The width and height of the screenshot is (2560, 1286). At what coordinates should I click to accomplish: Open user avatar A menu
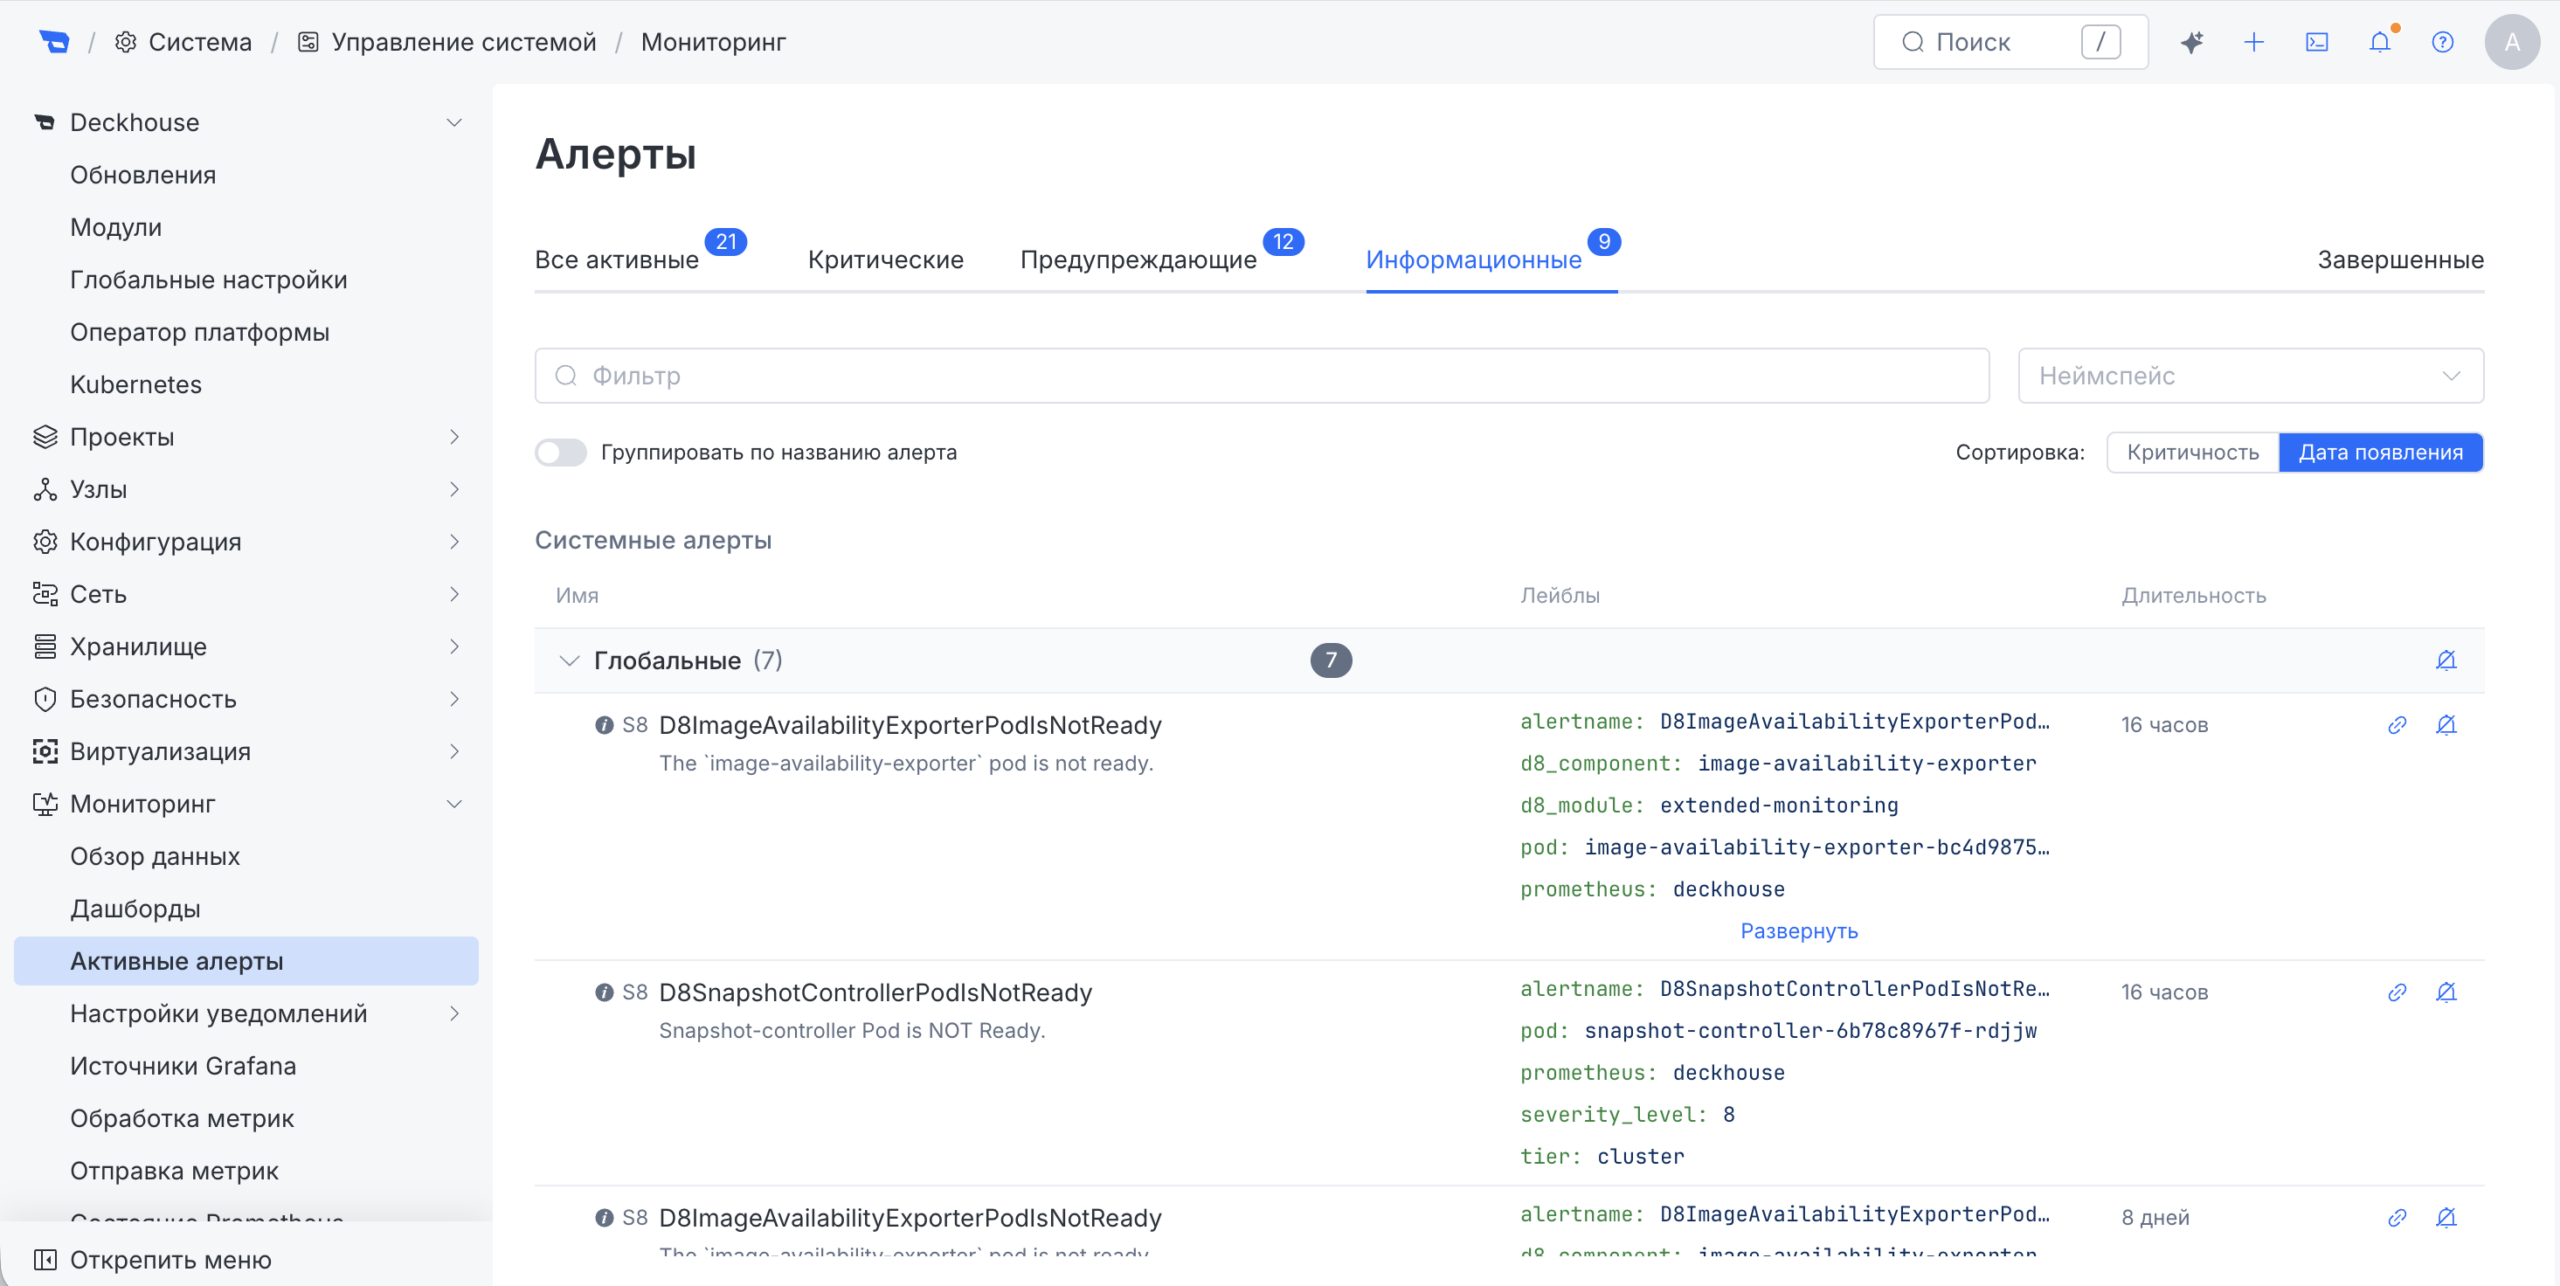[x=2512, y=42]
